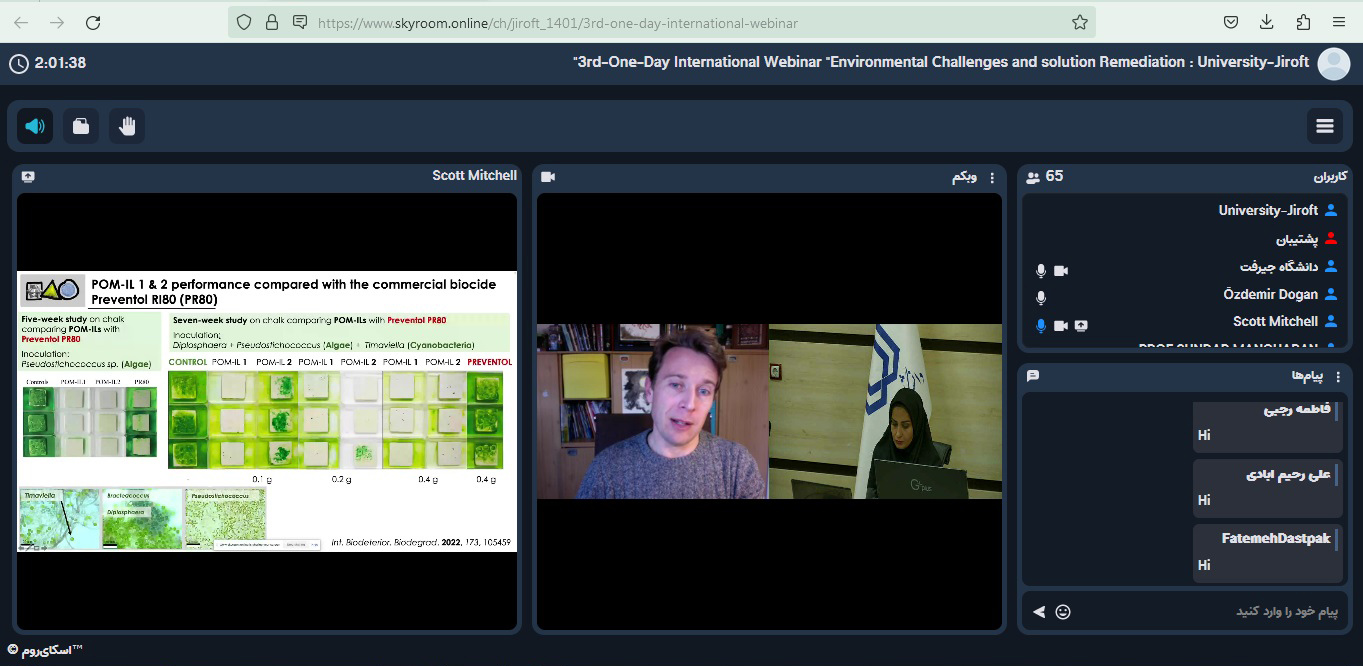Toggle the speaker audio button
Viewport: 1363px width, 666px height.
[x=35, y=126]
